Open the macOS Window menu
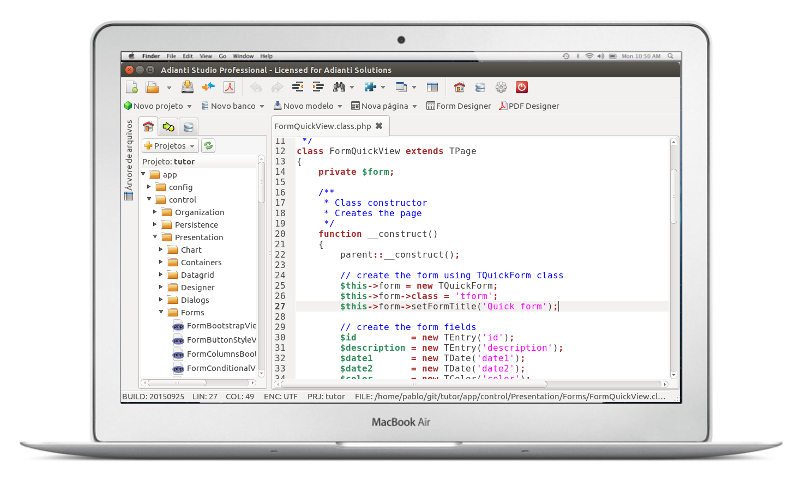800x483 pixels. [x=243, y=56]
